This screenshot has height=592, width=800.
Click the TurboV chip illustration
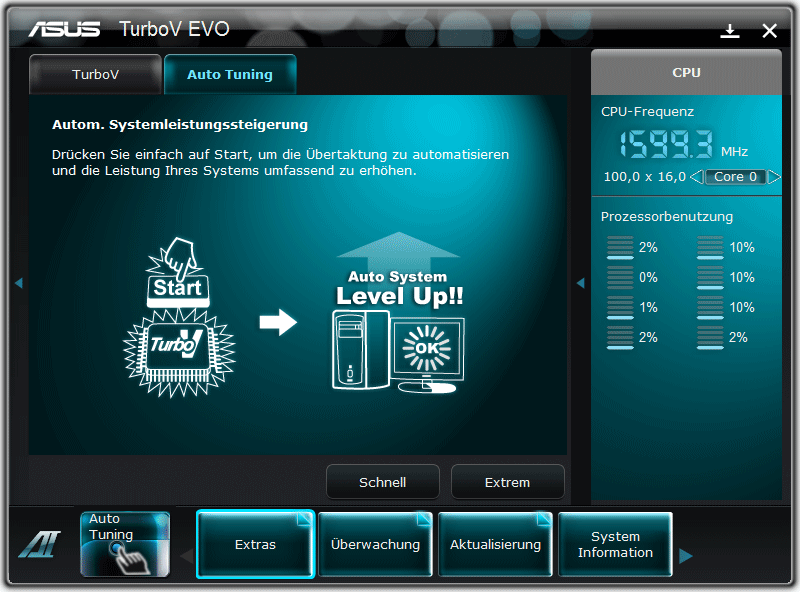click(179, 353)
